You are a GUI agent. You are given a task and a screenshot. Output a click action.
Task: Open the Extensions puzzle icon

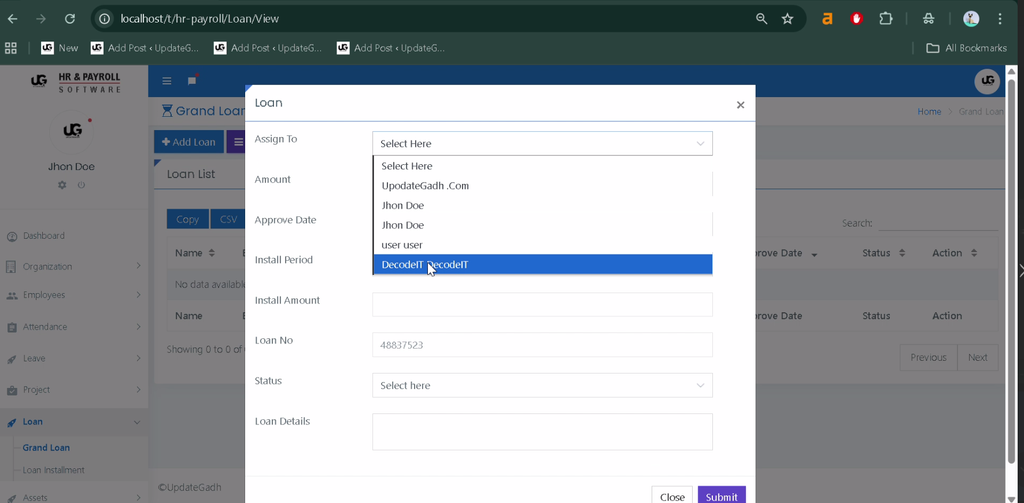click(886, 19)
